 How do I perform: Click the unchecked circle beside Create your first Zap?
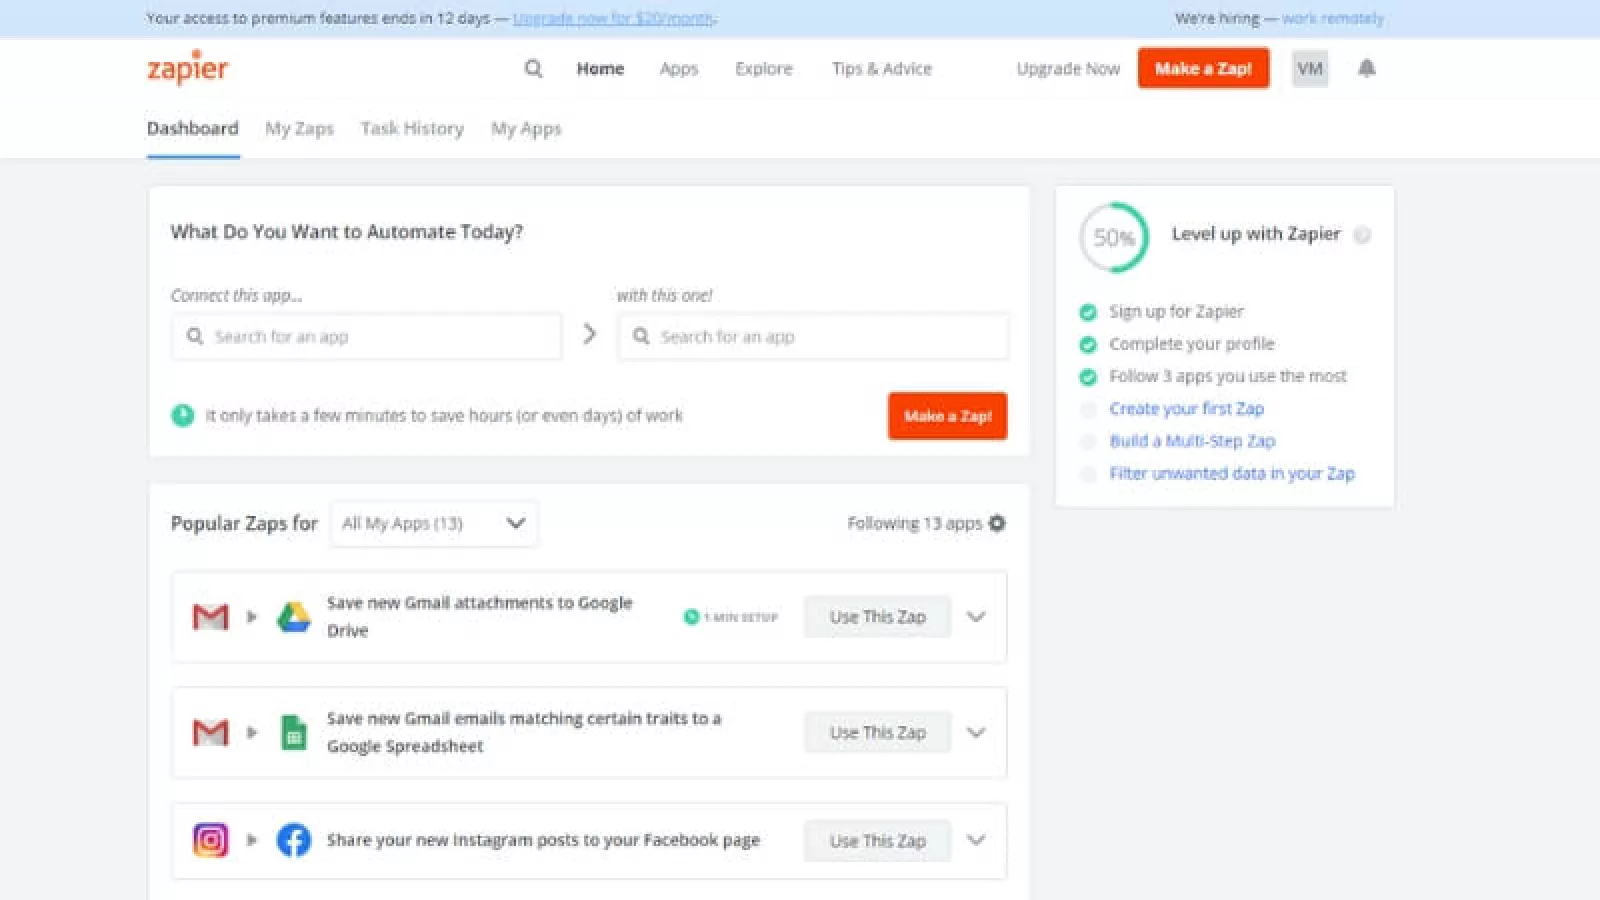[x=1088, y=409]
